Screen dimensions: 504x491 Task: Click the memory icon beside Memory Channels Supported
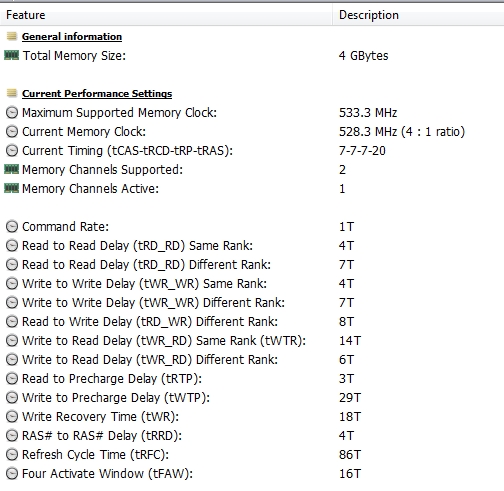12,169
